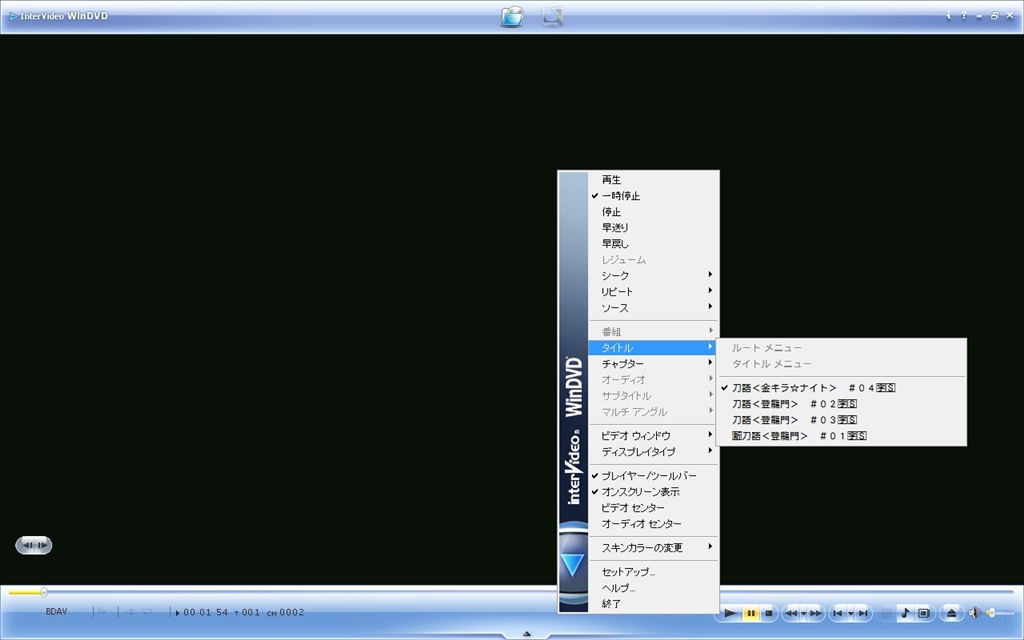The width and height of the screenshot is (1024, 640).
Task: Click the step frame oval button on video
Action: [x=33, y=545]
